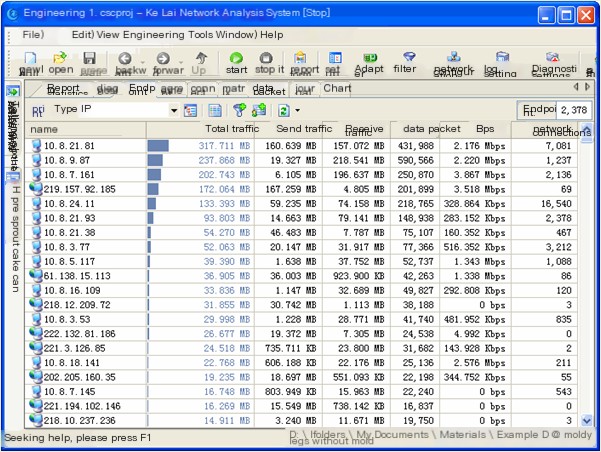Start capture with the green start icon

(236, 58)
